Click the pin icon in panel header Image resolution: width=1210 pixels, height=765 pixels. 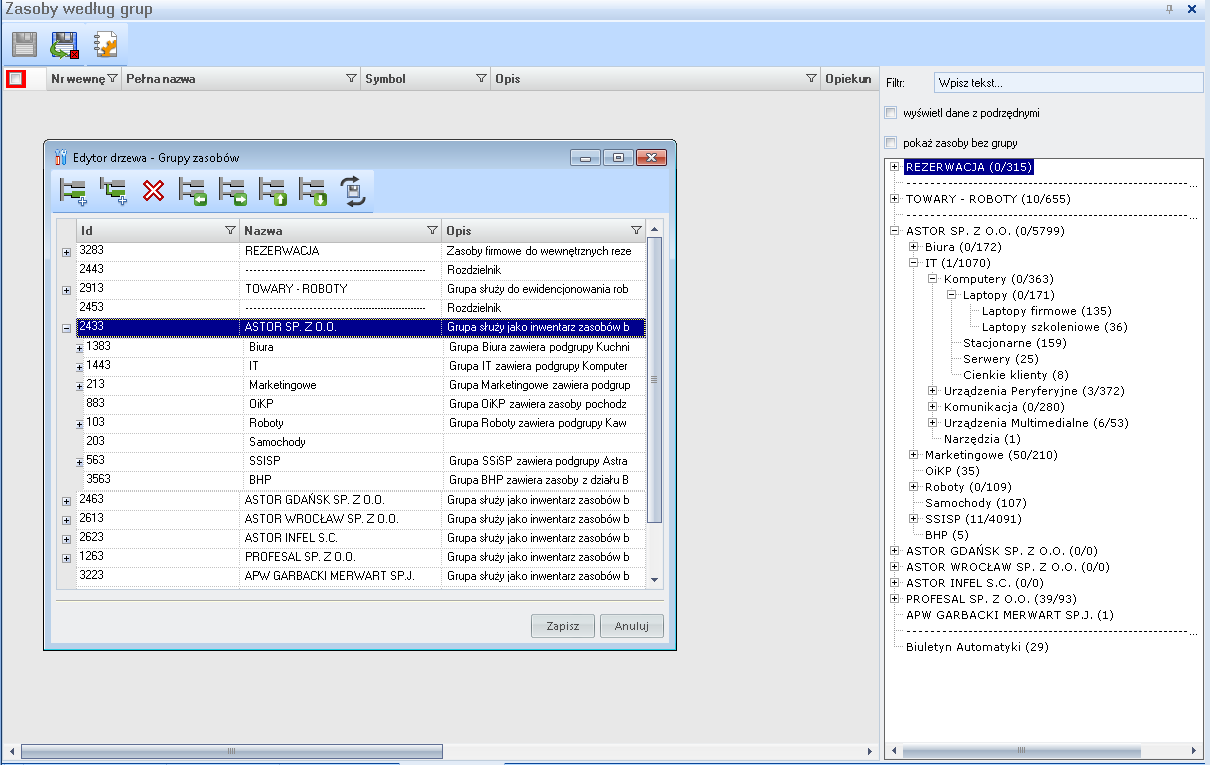tap(1170, 9)
